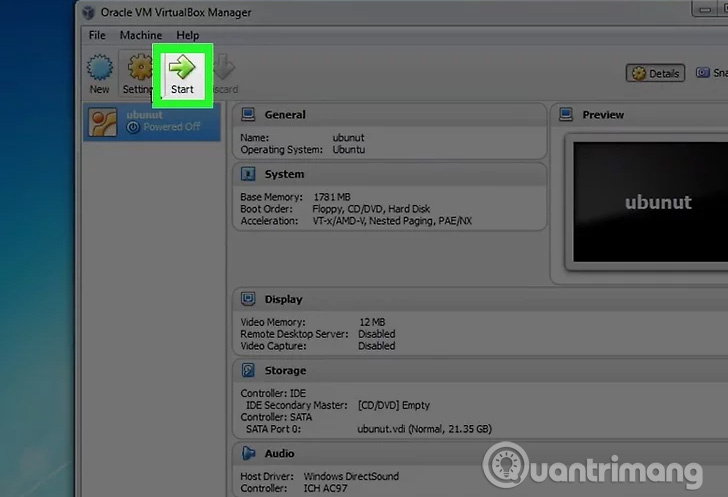Click the ubunut preview thumbnail

(650, 202)
